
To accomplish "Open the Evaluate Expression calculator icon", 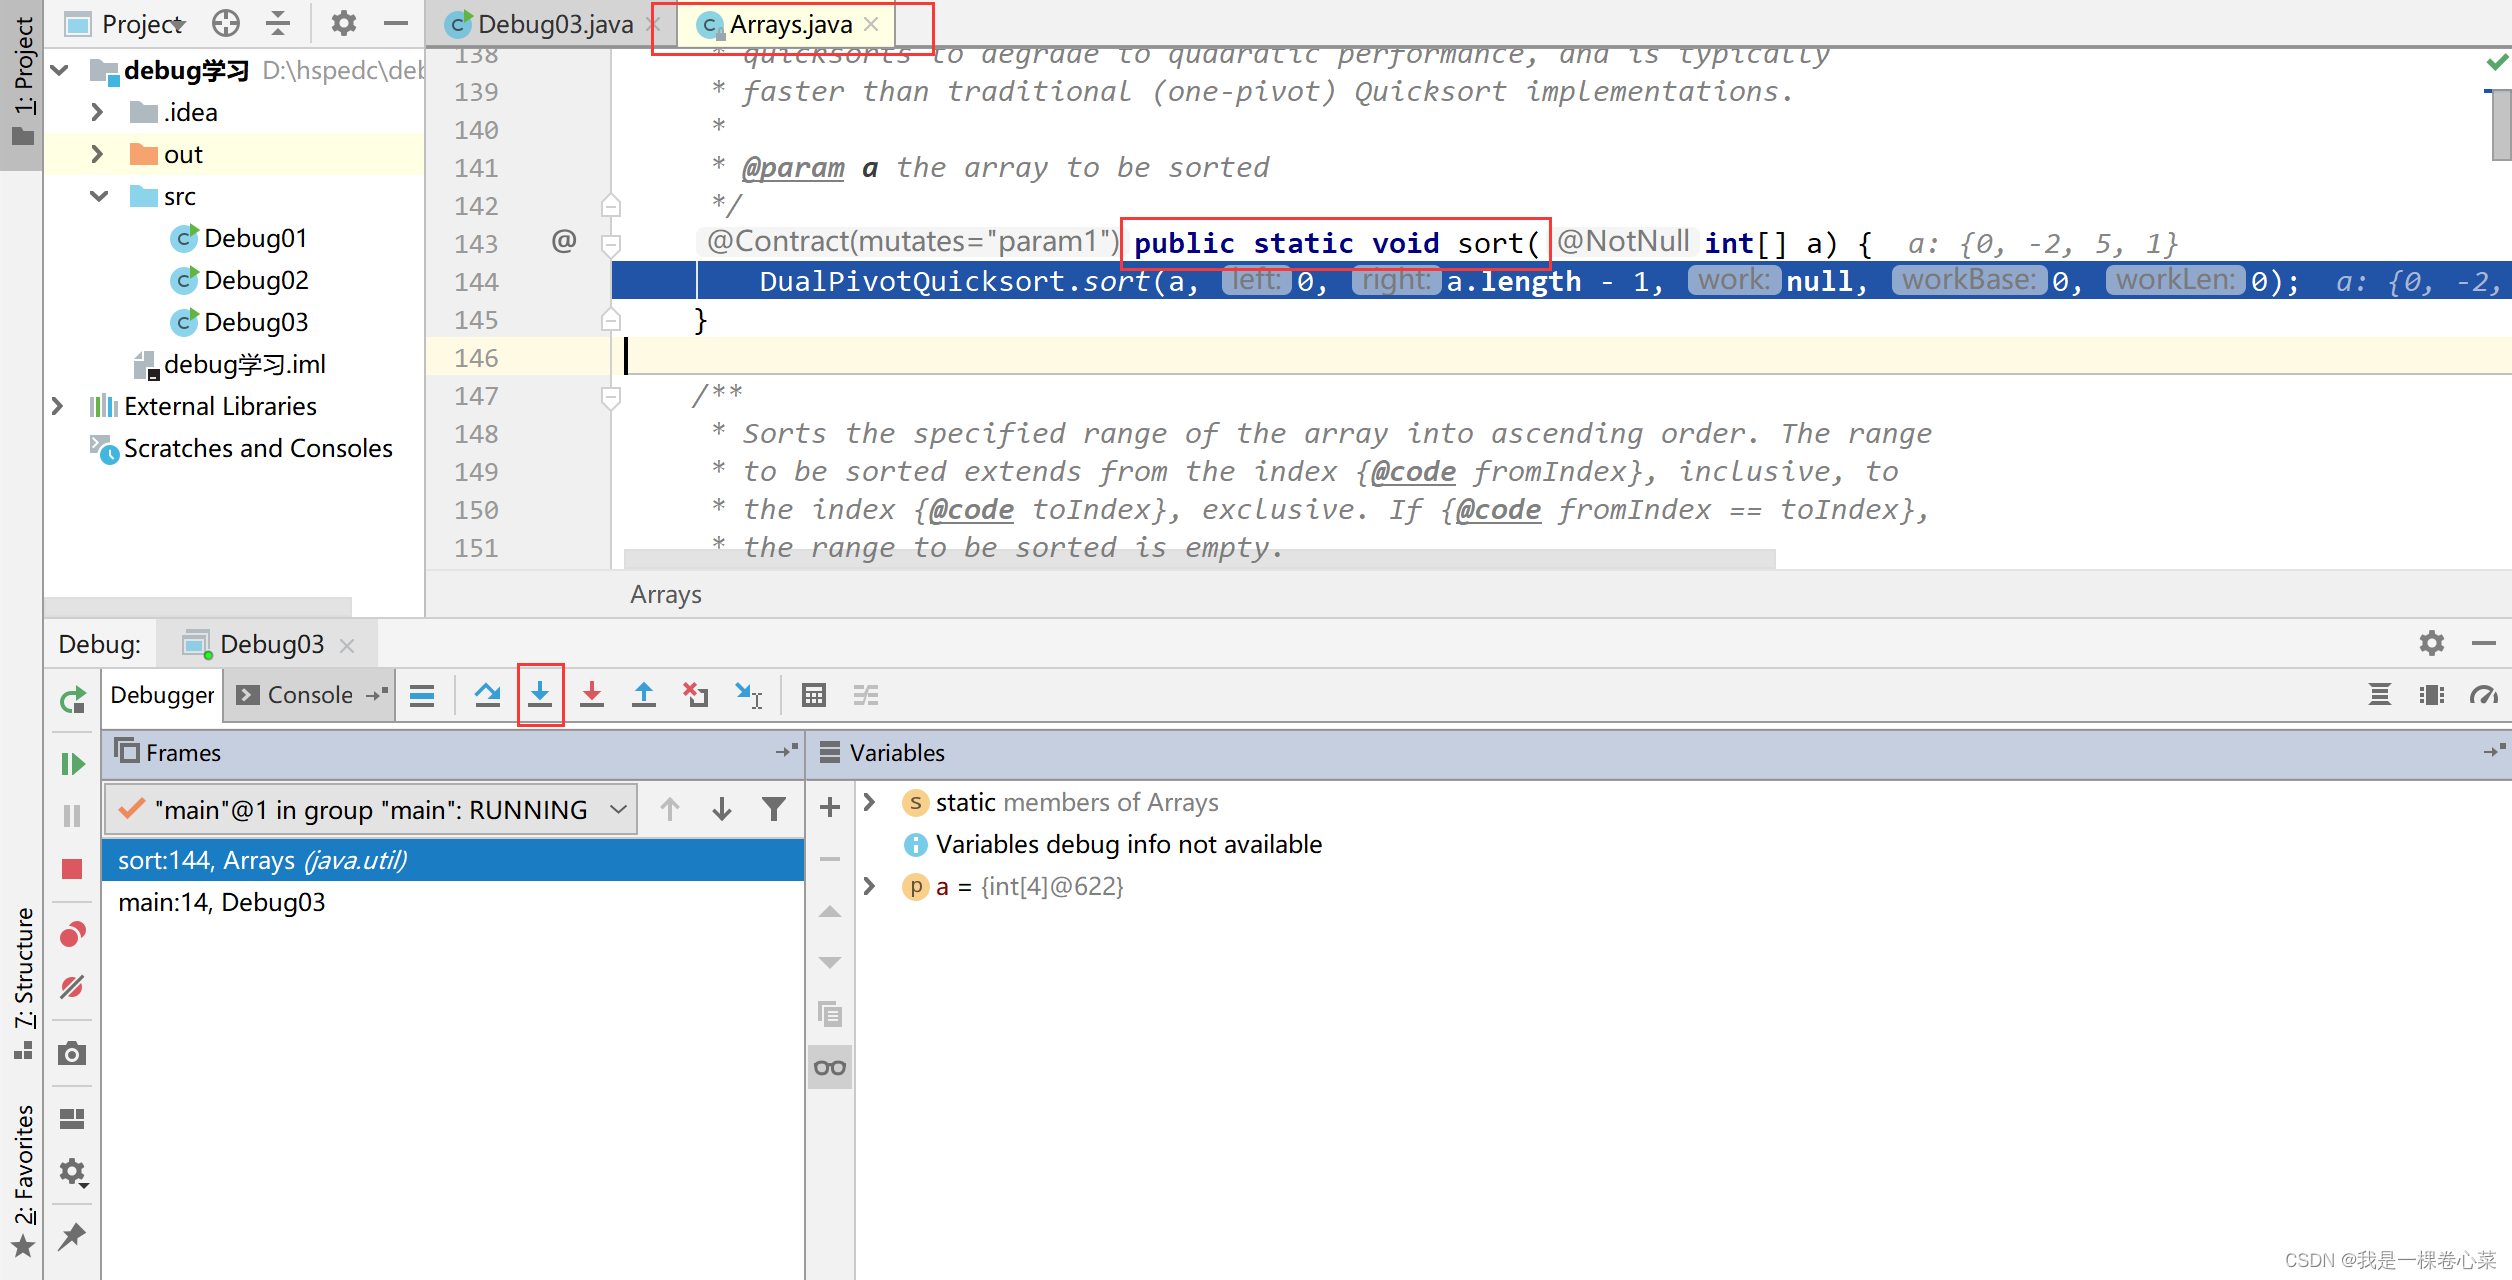I will 814,695.
